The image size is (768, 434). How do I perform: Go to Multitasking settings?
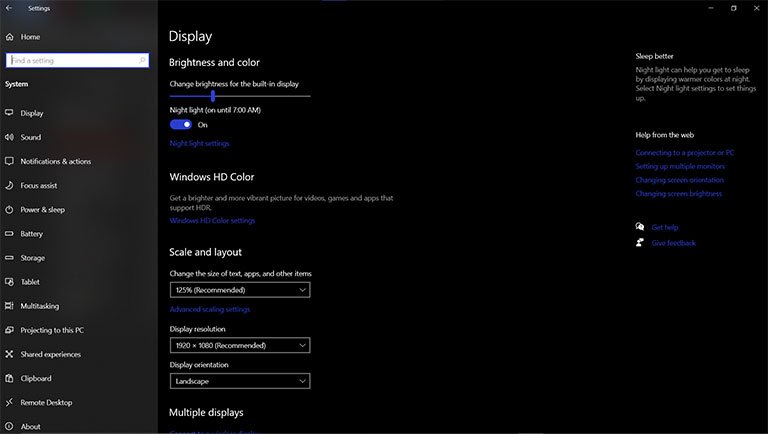coord(40,306)
